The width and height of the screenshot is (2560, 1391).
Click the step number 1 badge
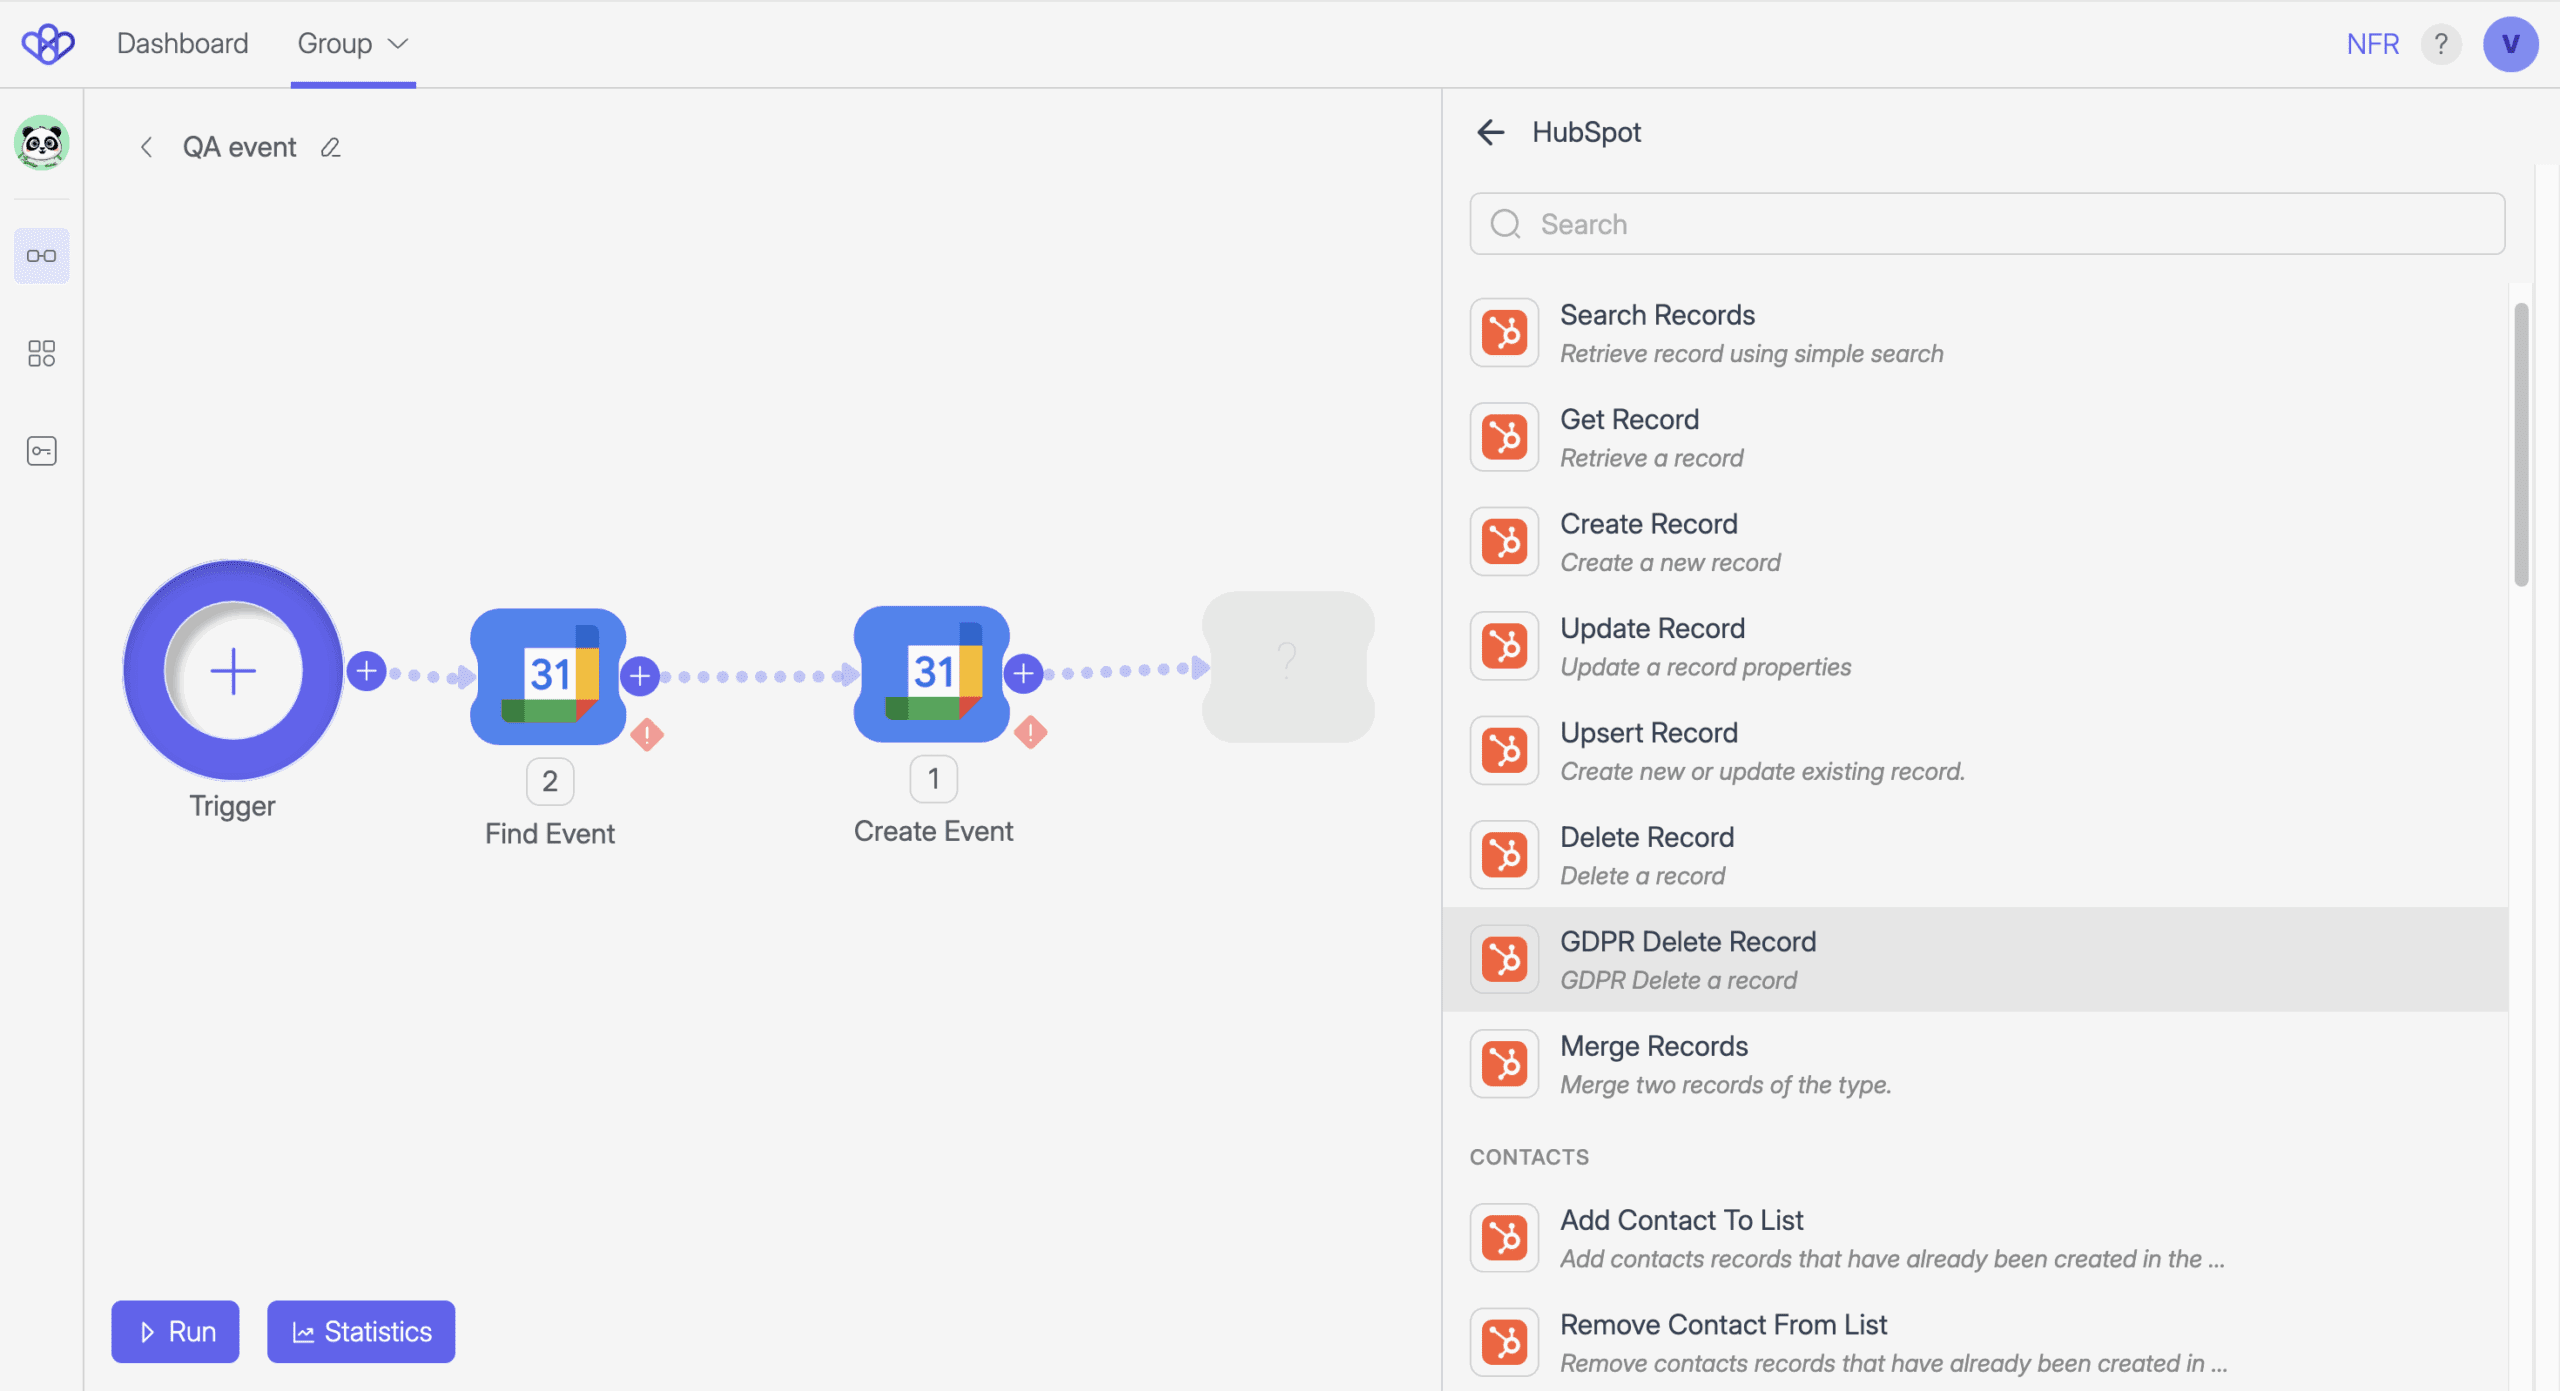933,779
